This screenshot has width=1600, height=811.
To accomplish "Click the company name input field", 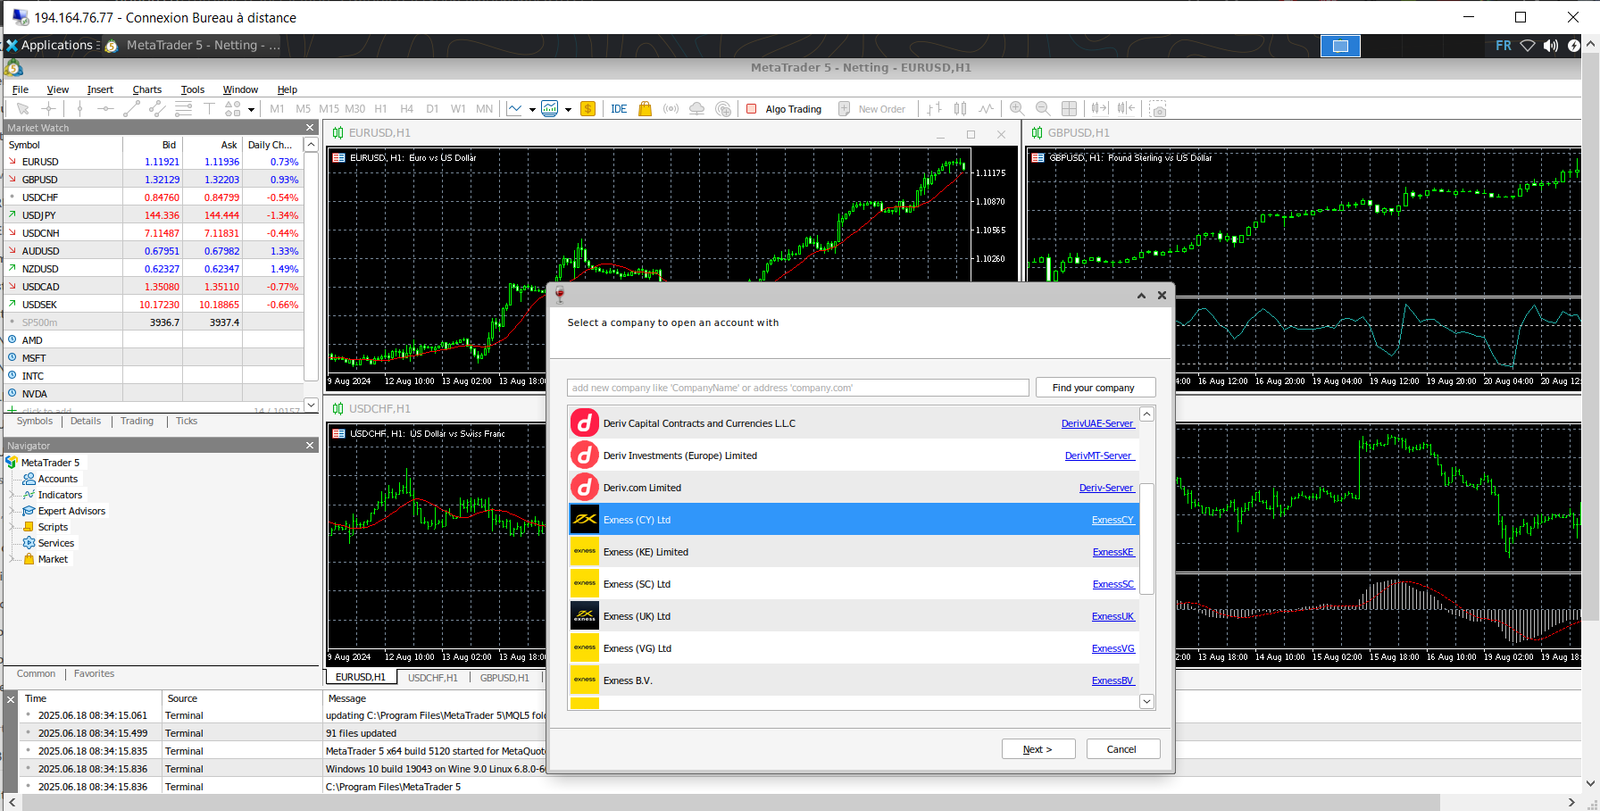I will tap(798, 388).
